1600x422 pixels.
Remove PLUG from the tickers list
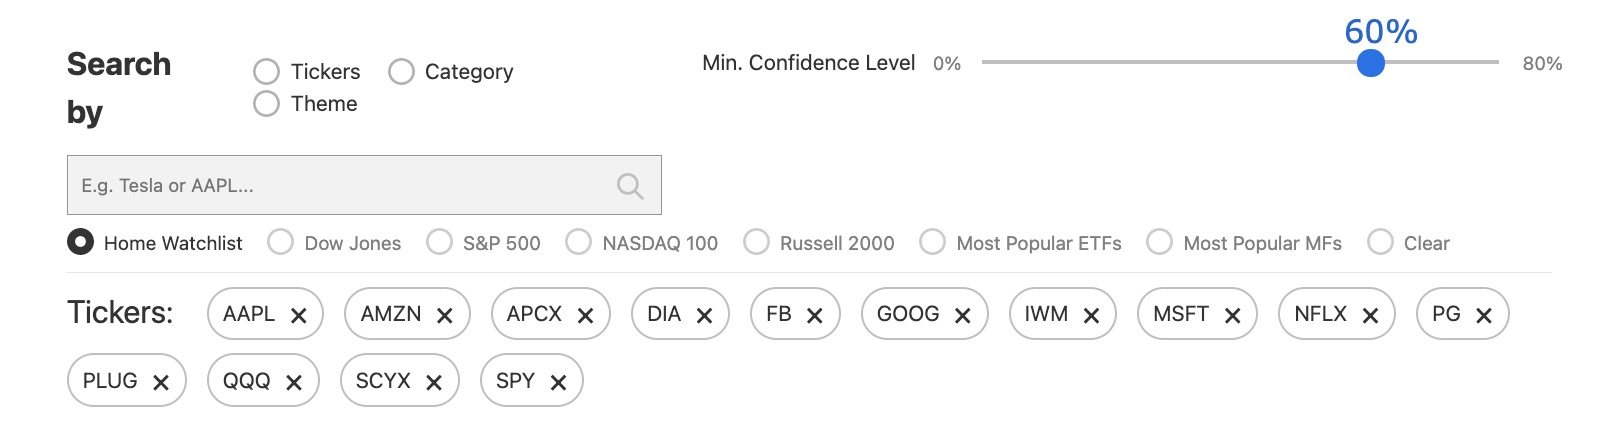click(161, 383)
